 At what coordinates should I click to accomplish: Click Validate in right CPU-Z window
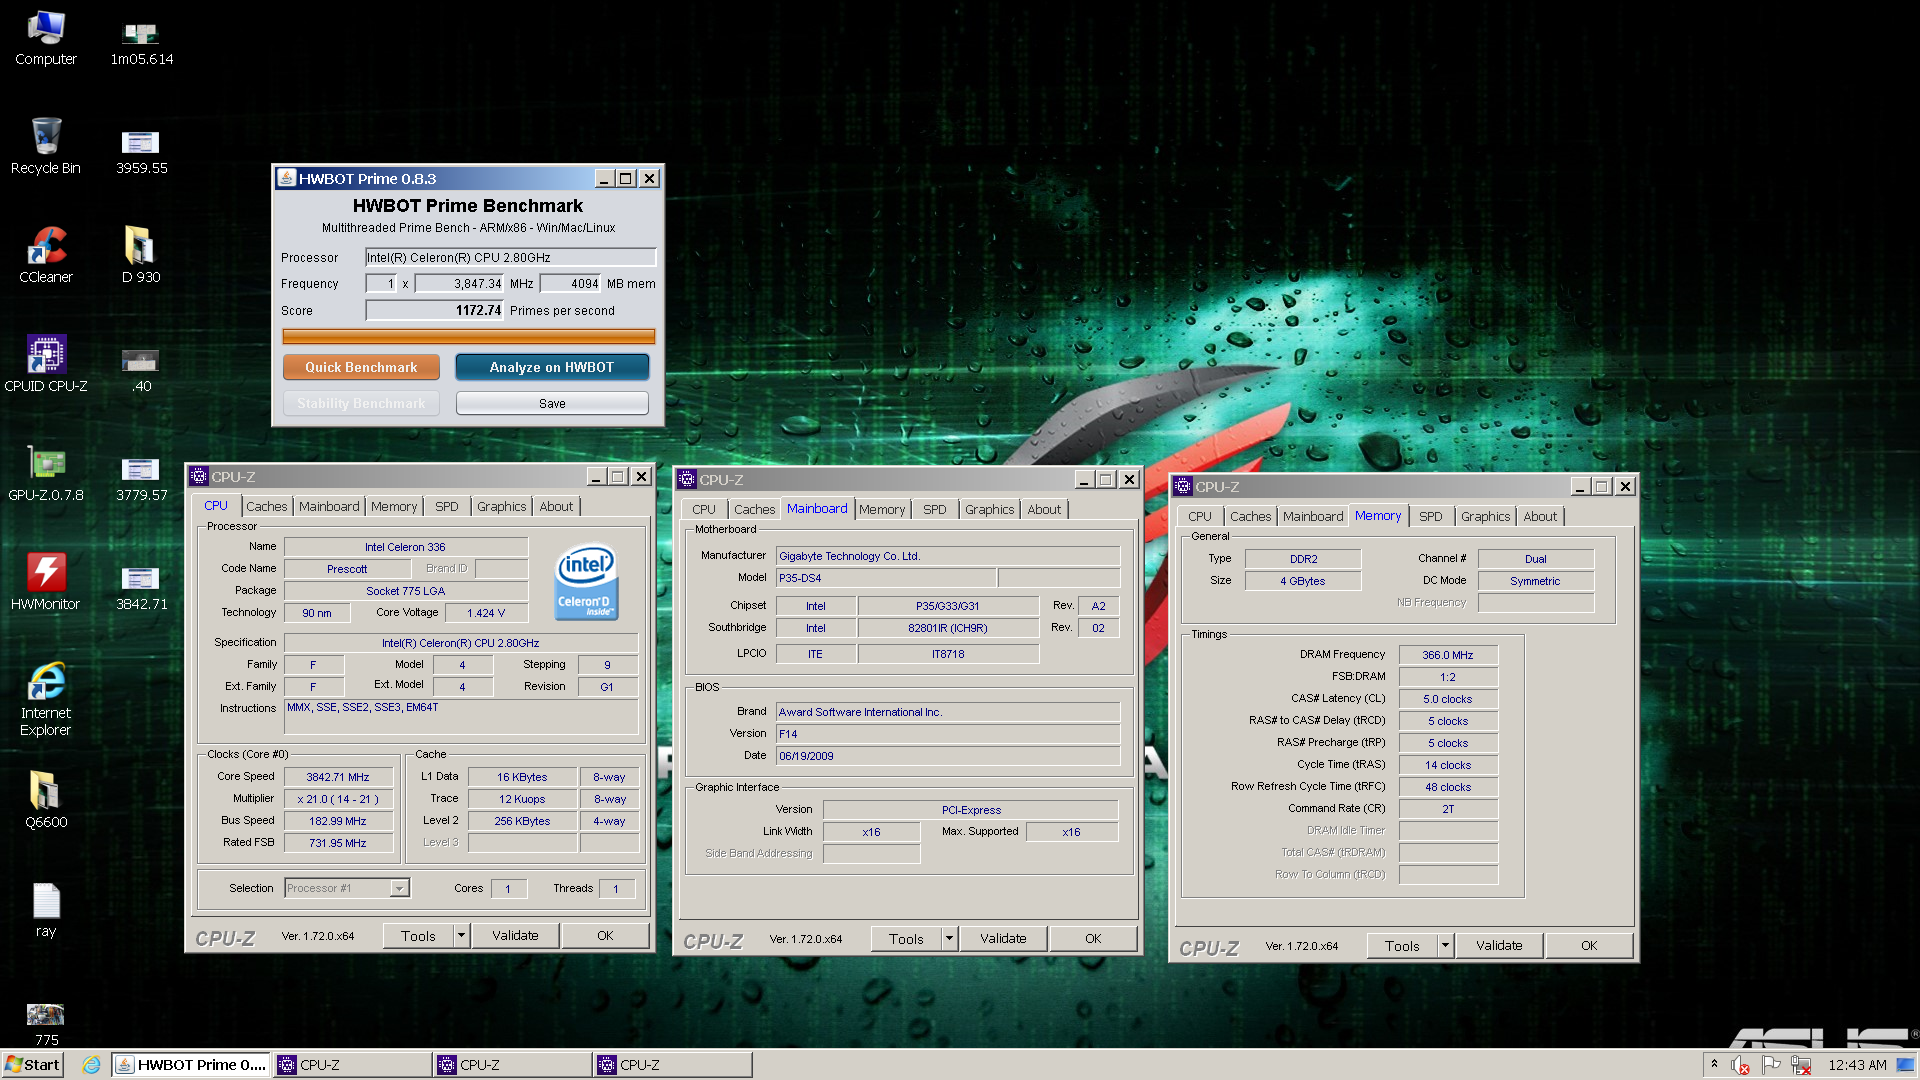(1499, 946)
